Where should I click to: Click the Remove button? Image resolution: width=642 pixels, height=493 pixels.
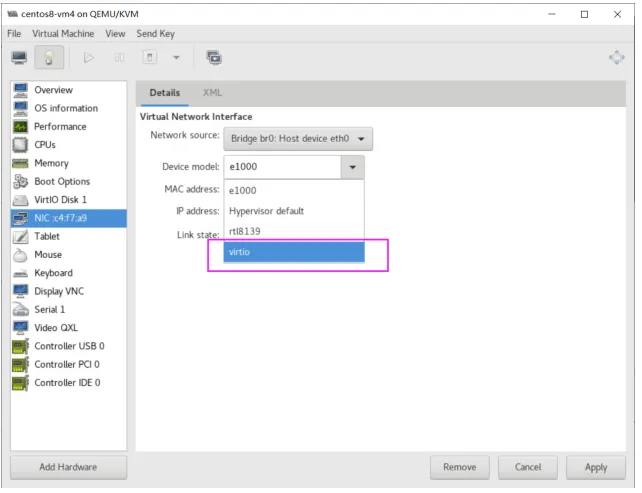[460, 468]
